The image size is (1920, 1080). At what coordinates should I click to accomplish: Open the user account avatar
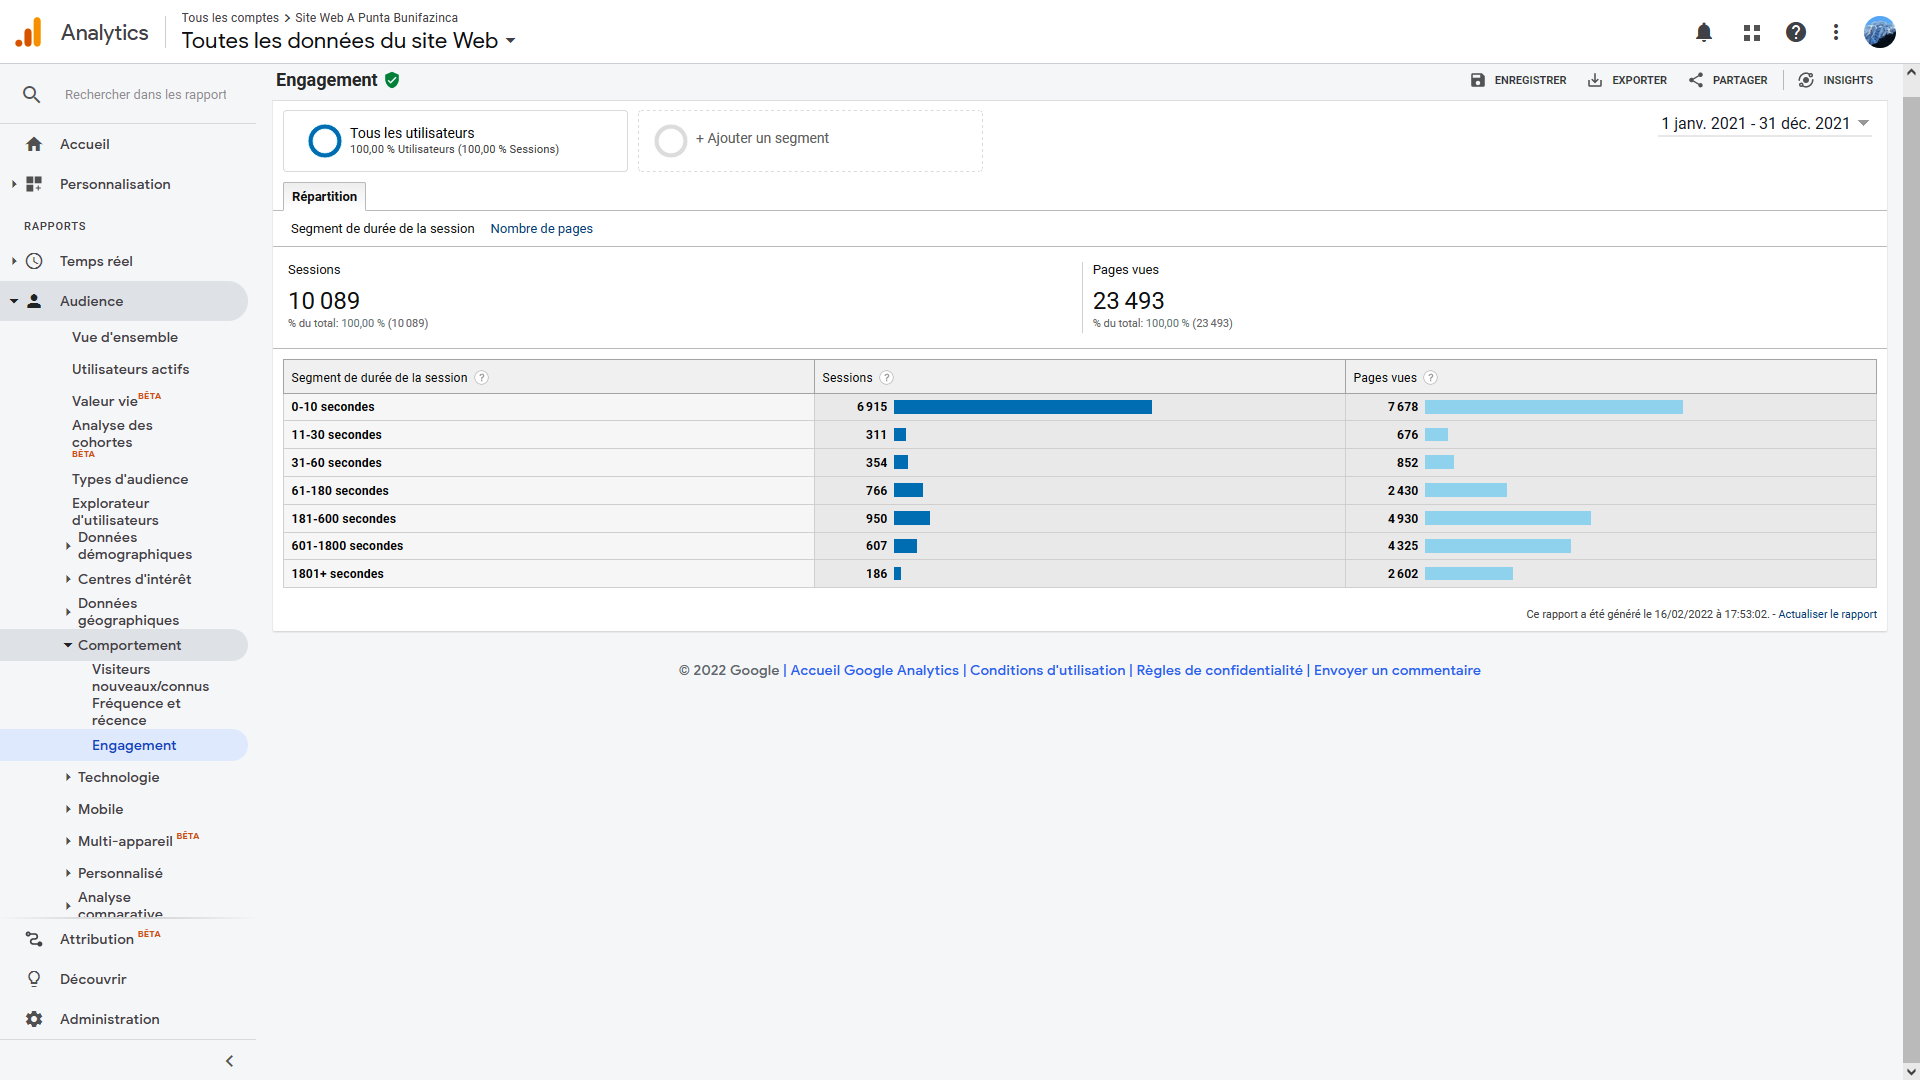point(1880,32)
